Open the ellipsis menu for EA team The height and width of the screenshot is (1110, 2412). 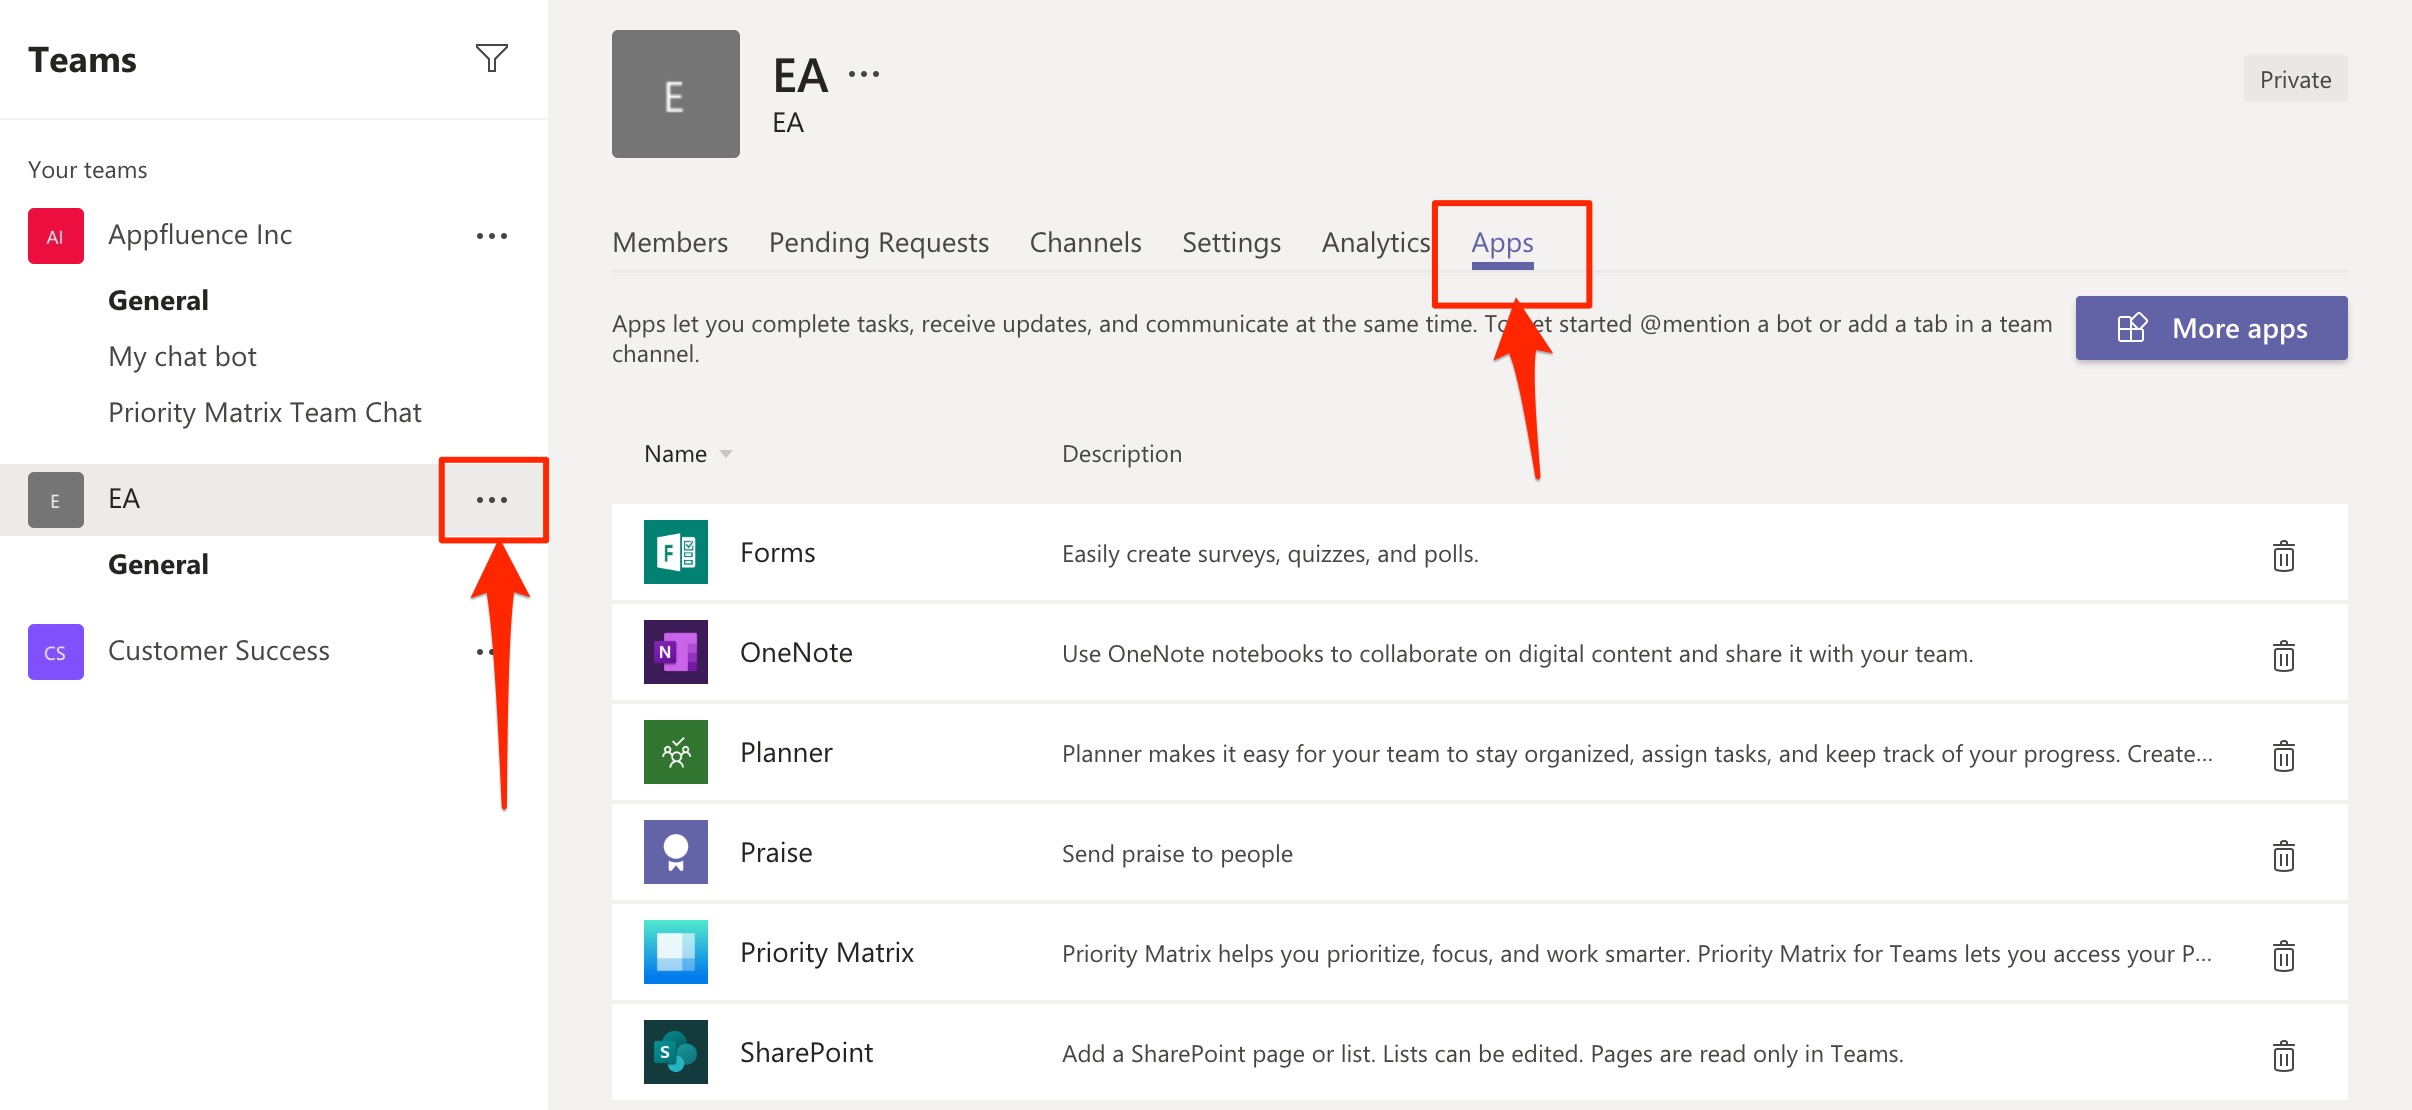coord(493,499)
